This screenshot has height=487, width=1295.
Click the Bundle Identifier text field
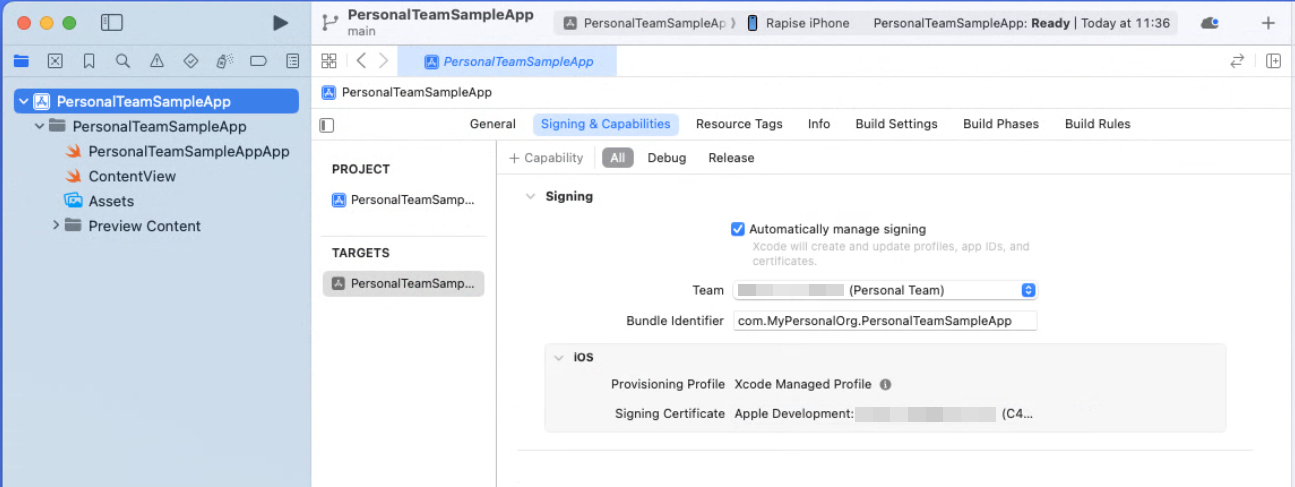[884, 321]
